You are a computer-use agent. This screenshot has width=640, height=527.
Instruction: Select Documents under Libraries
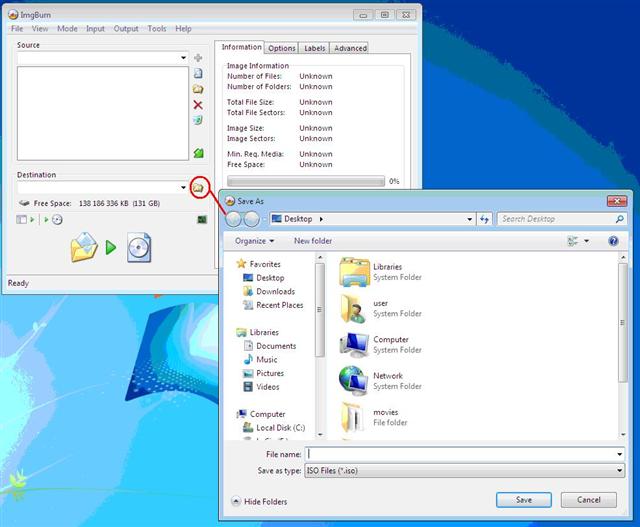pyautogui.click(x=269, y=346)
